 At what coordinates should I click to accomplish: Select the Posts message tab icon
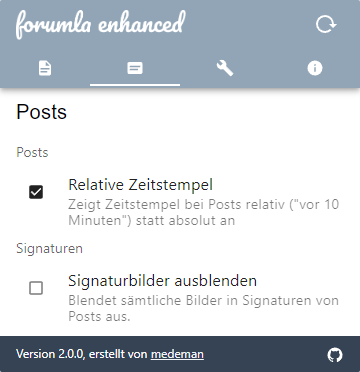(x=135, y=69)
